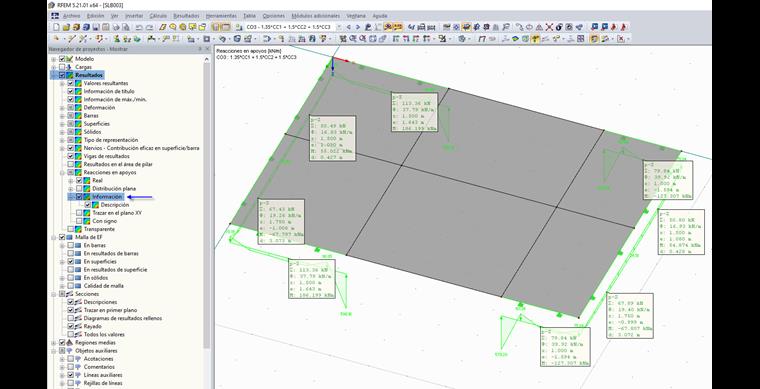Enable Resultados en el área de pilar checkbox
The height and width of the screenshot is (389, 760).
pos(71,164)
